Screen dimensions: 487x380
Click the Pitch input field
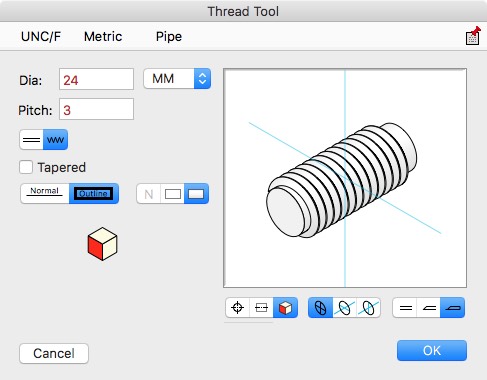click(96, 109)
